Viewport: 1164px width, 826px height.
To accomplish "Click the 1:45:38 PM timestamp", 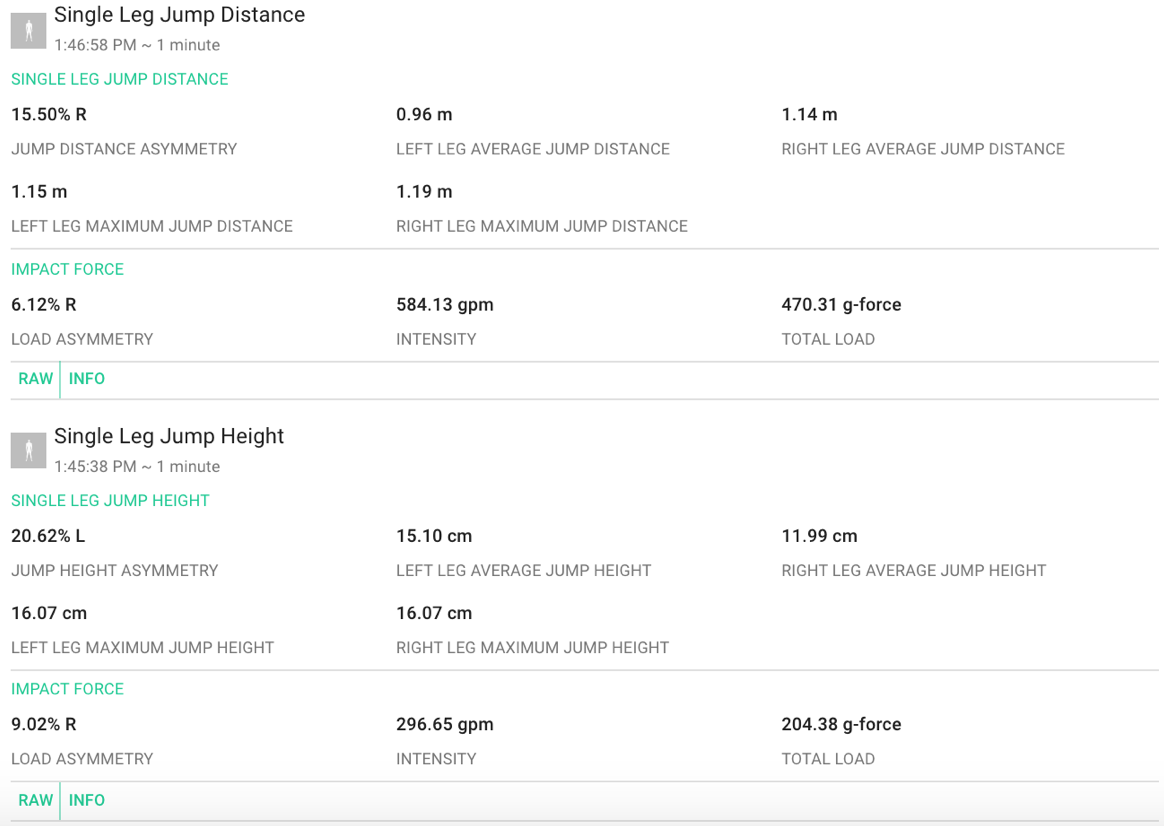I will point(95,466).
